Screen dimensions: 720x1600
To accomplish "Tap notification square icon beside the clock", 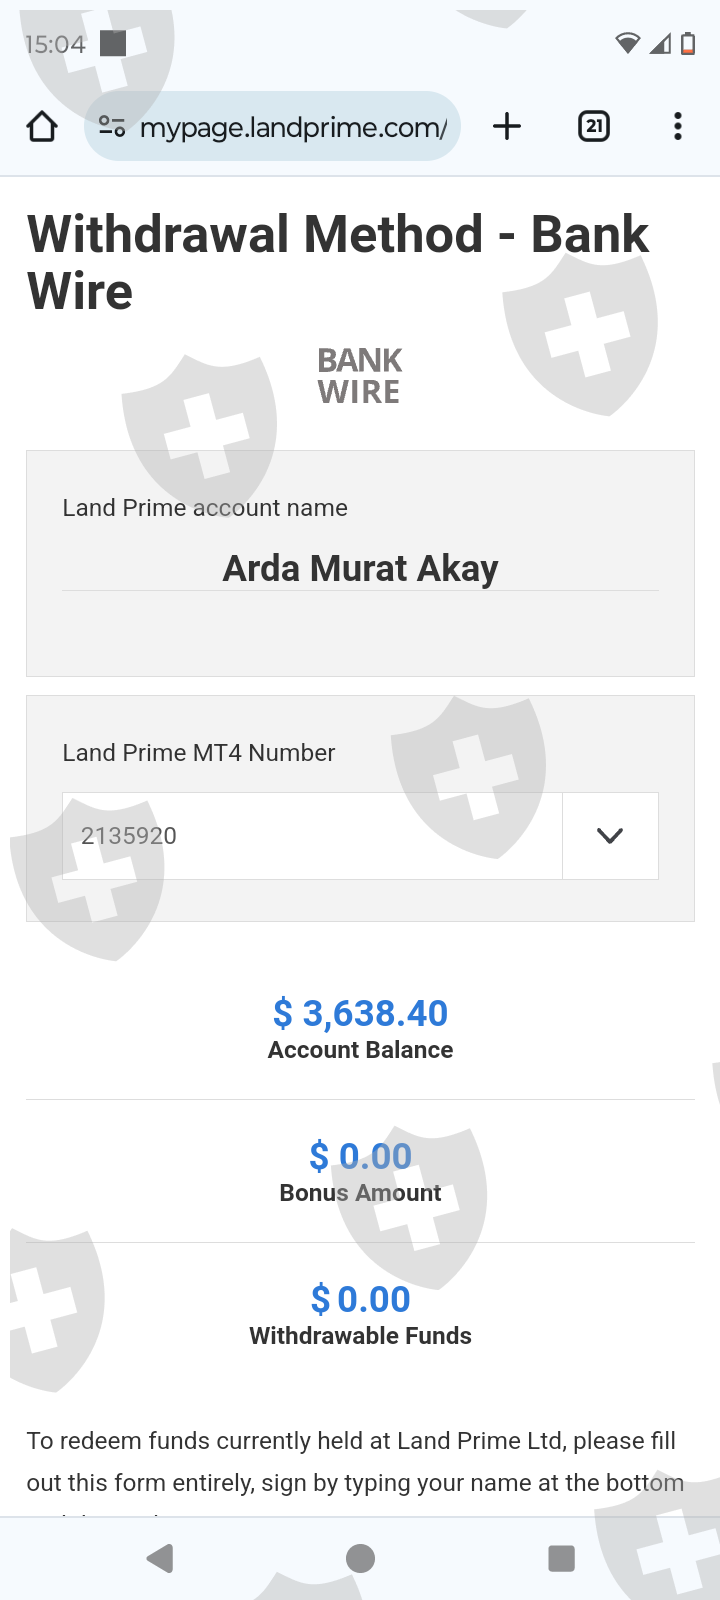I will (x=113, y=43).
